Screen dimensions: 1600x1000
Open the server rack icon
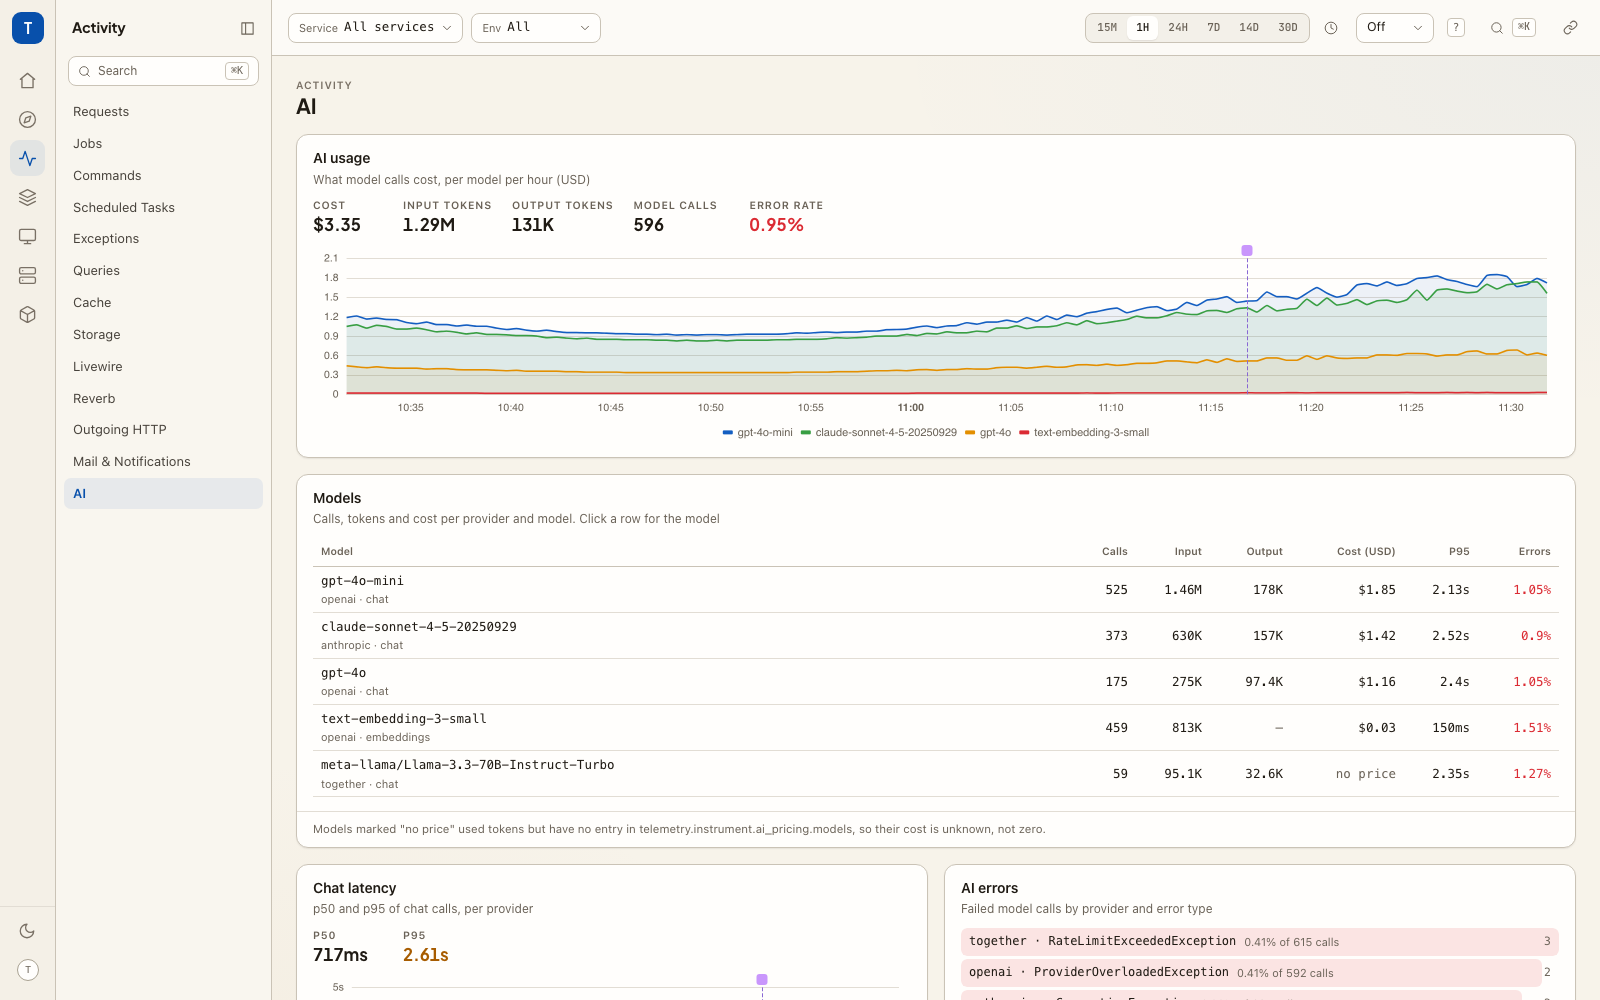point(28,275)
